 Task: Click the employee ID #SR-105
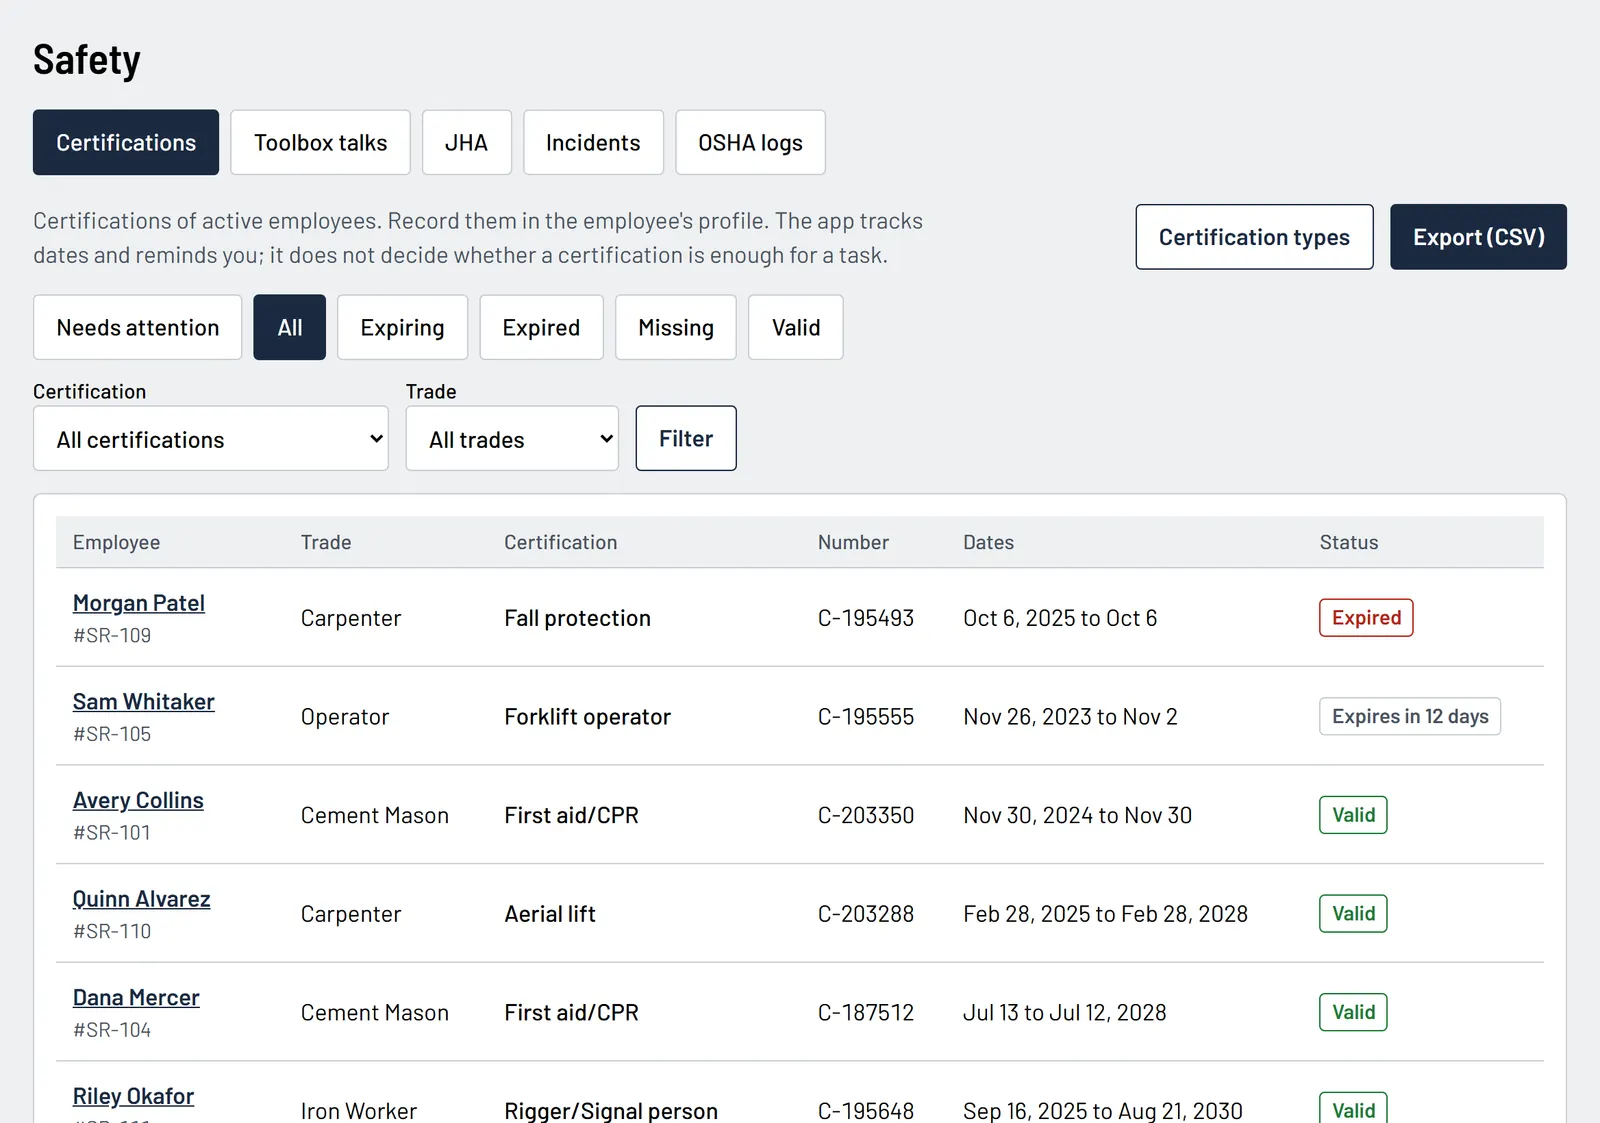(112, 734)
